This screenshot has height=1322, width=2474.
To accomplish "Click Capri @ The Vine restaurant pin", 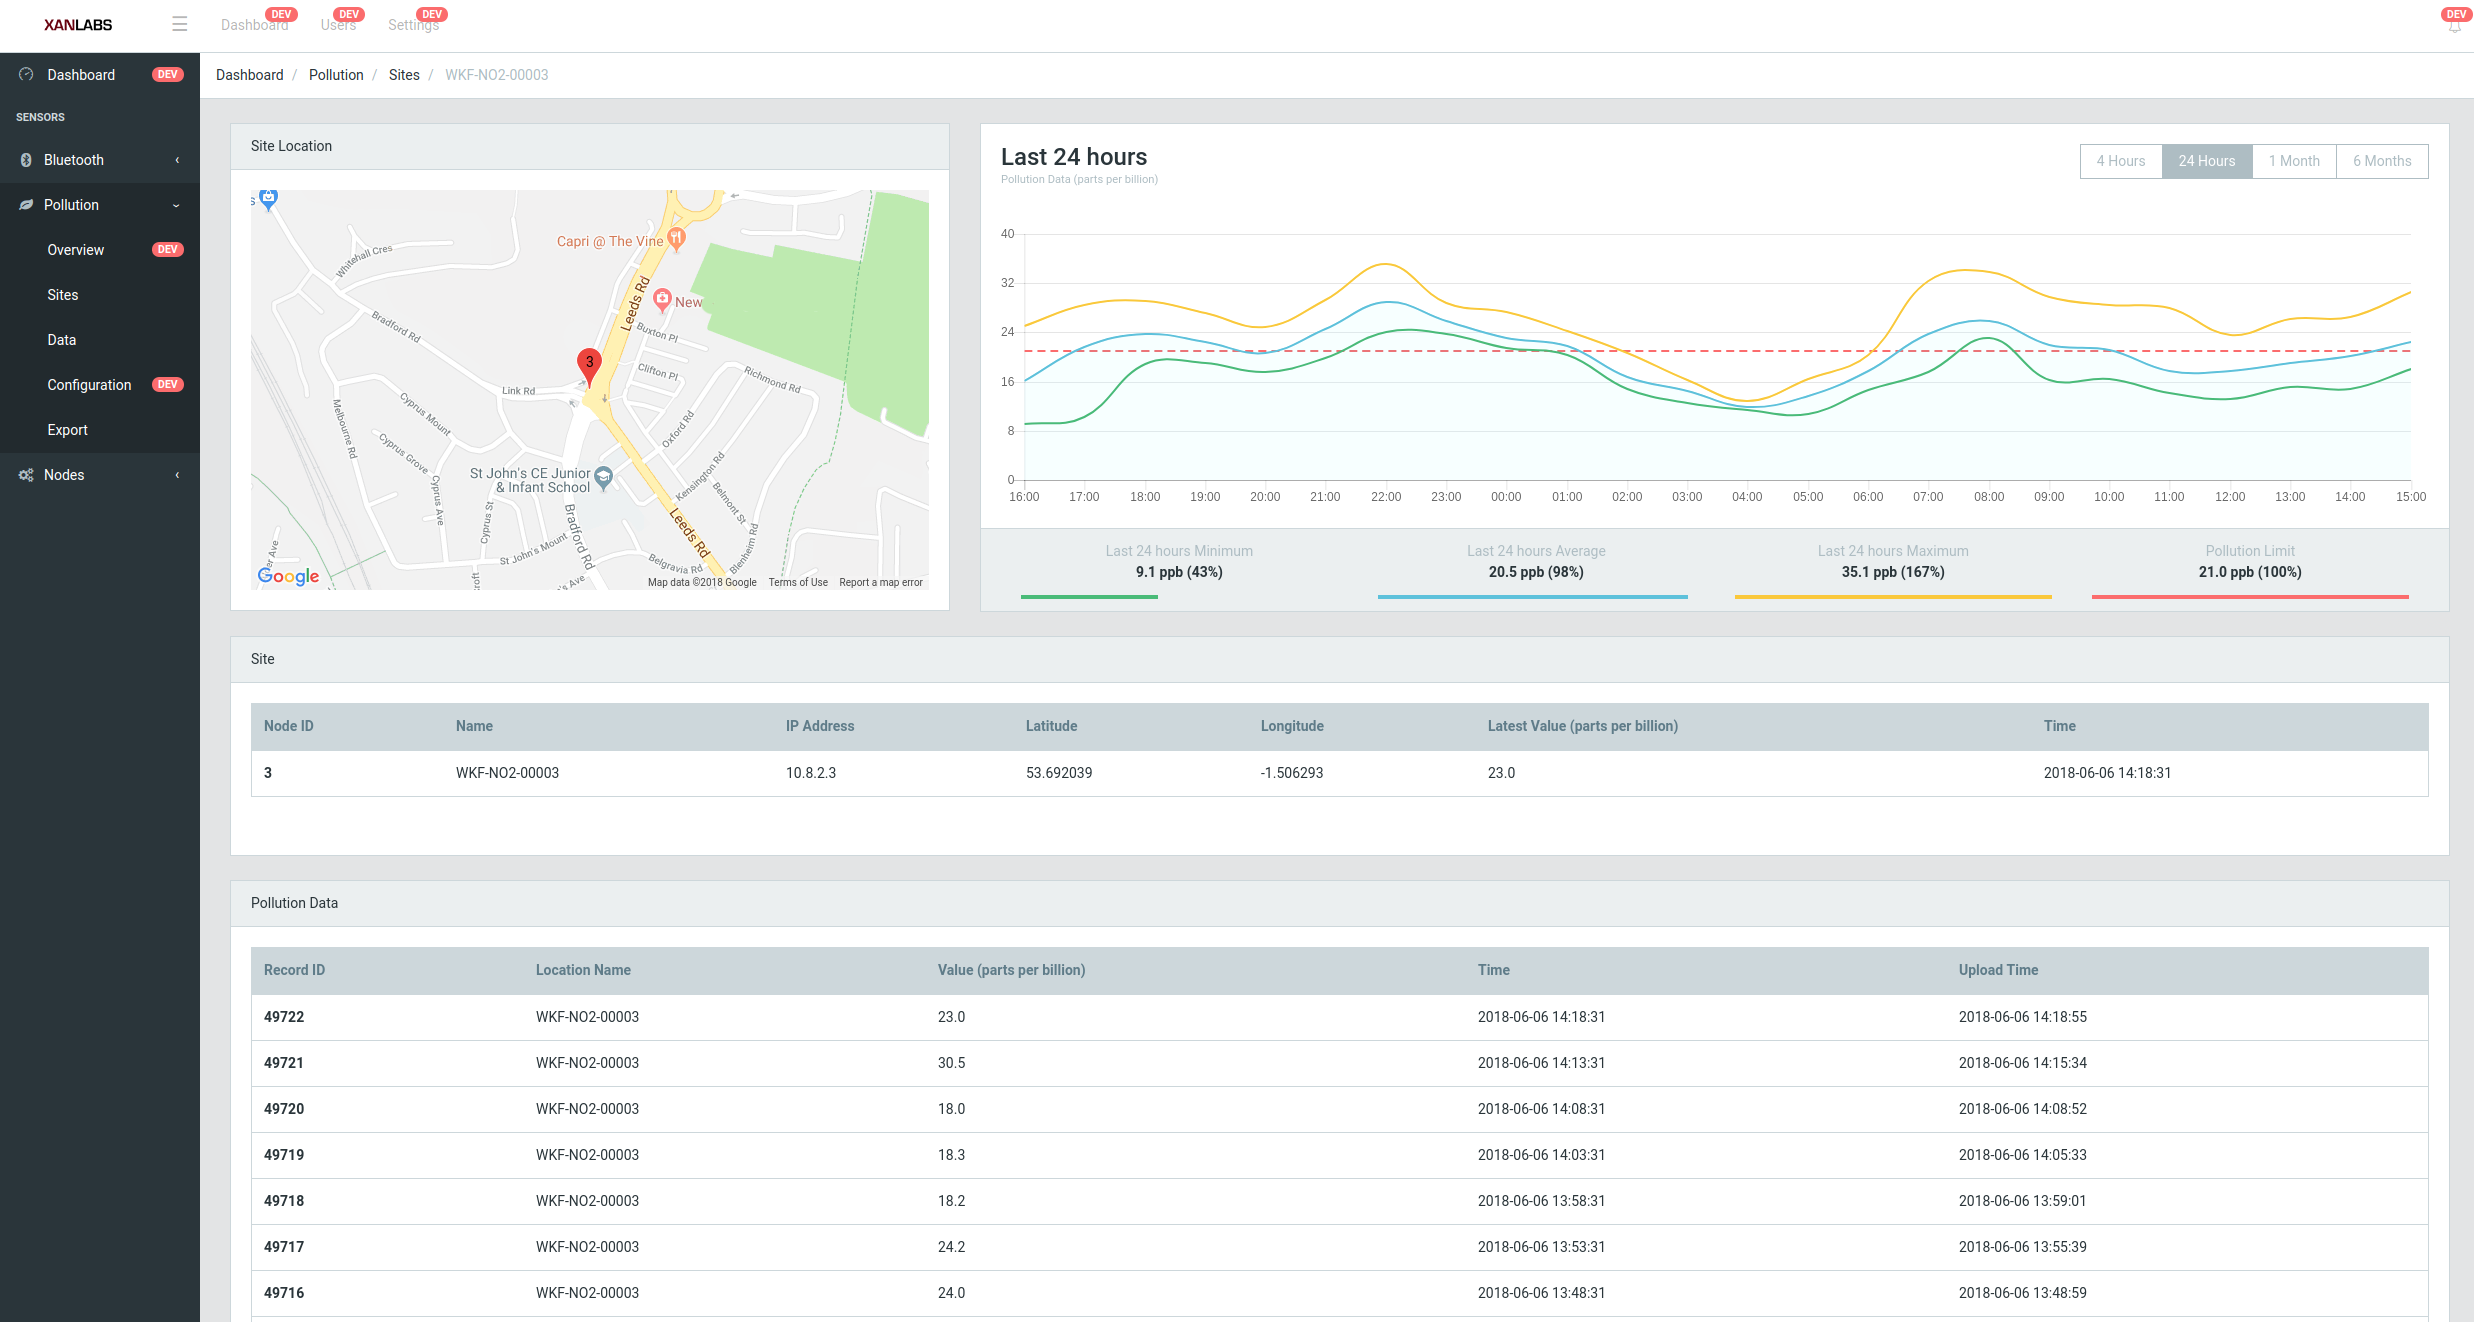I will [676, 239].
